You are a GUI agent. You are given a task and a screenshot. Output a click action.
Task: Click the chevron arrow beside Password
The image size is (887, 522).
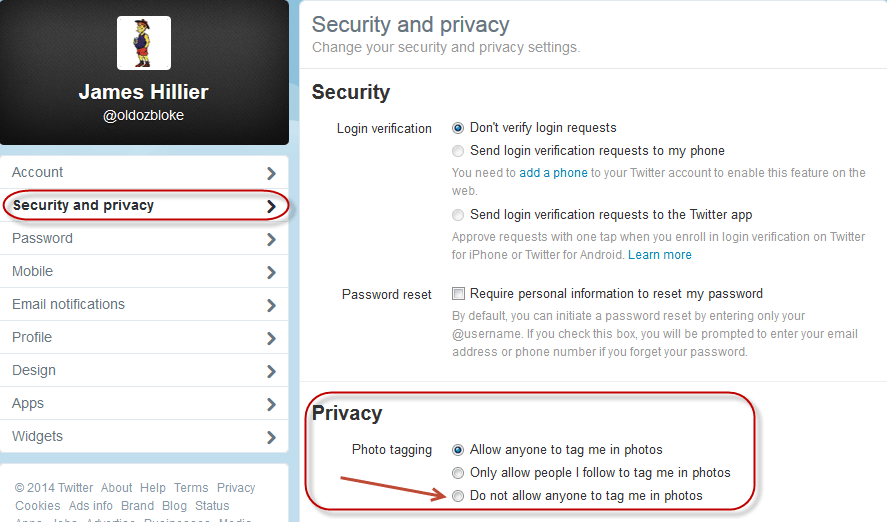click(272, 239)
